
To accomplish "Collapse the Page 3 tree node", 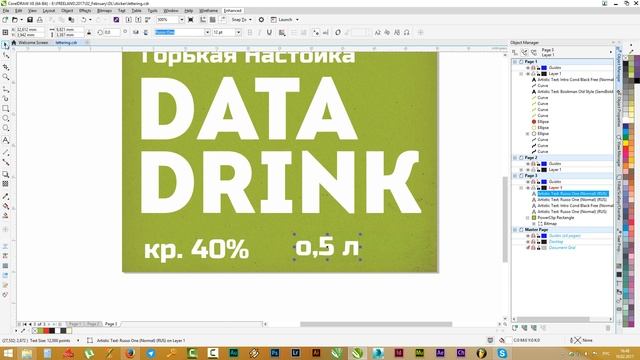I will [515, 176].
